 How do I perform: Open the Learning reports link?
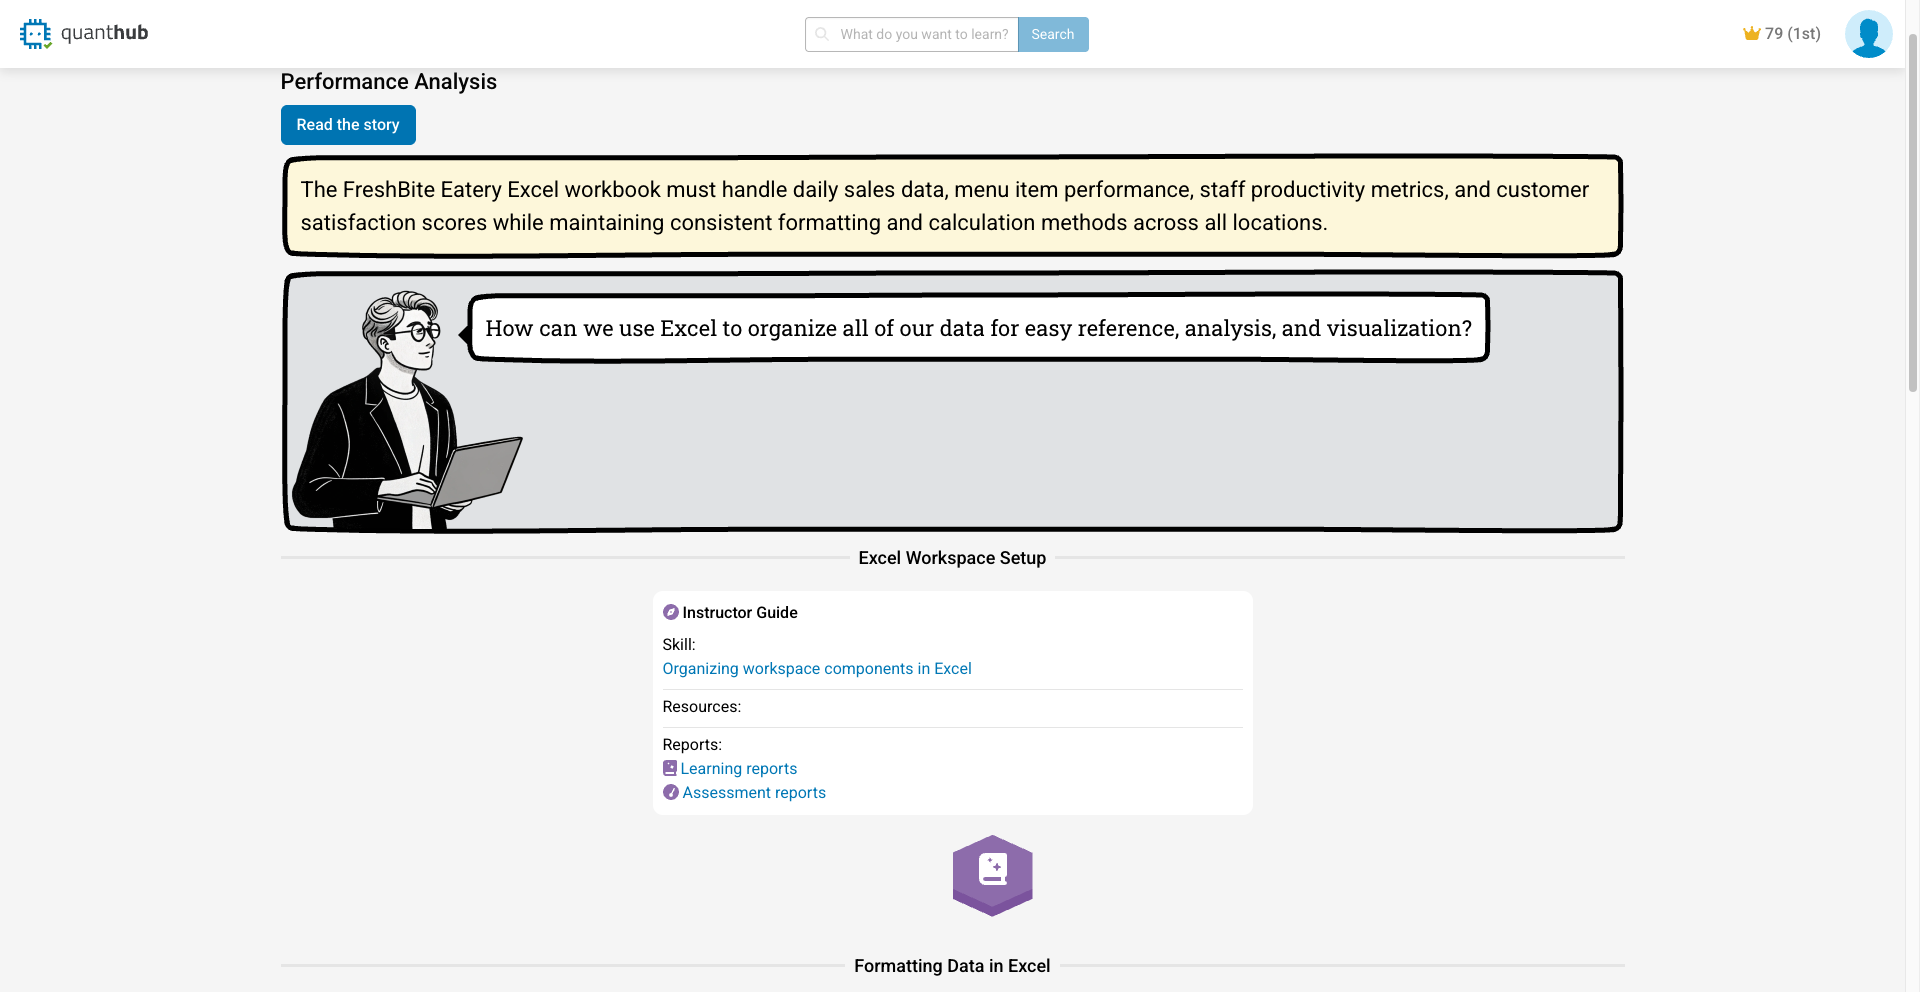click(739, 768)
